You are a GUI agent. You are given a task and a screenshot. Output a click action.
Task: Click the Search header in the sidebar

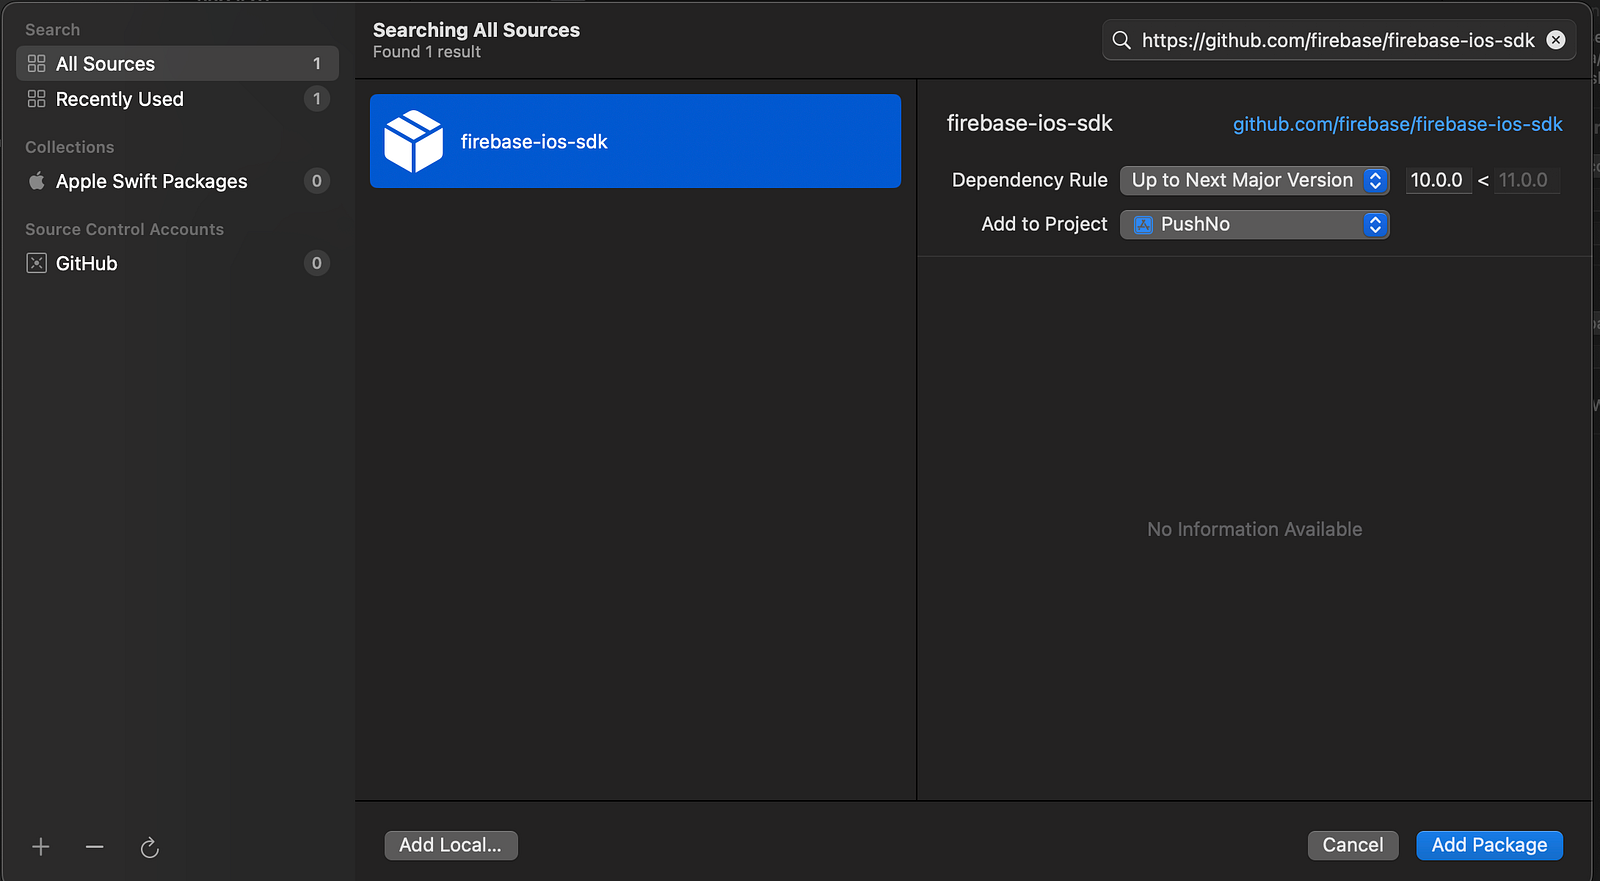(53, 30)
